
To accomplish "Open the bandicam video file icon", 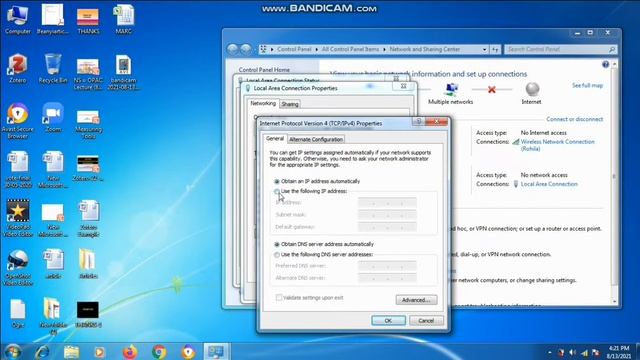I will [x=123, y=72].
